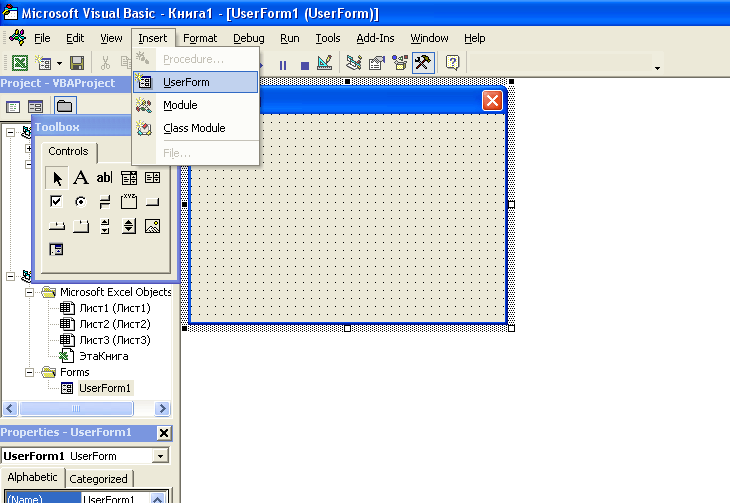Screen dimensions: 730x503
Task: Select the TextBox tool (abl)
Action: (x=105, y=178)
